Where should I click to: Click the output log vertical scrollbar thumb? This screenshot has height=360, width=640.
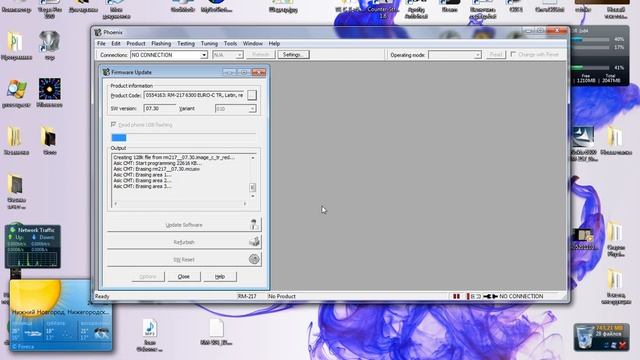253,187
